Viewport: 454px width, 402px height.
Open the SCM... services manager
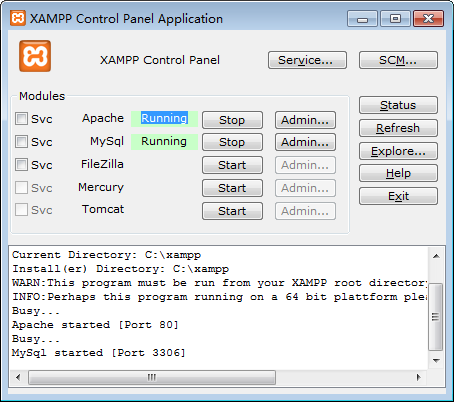(398, 60)
